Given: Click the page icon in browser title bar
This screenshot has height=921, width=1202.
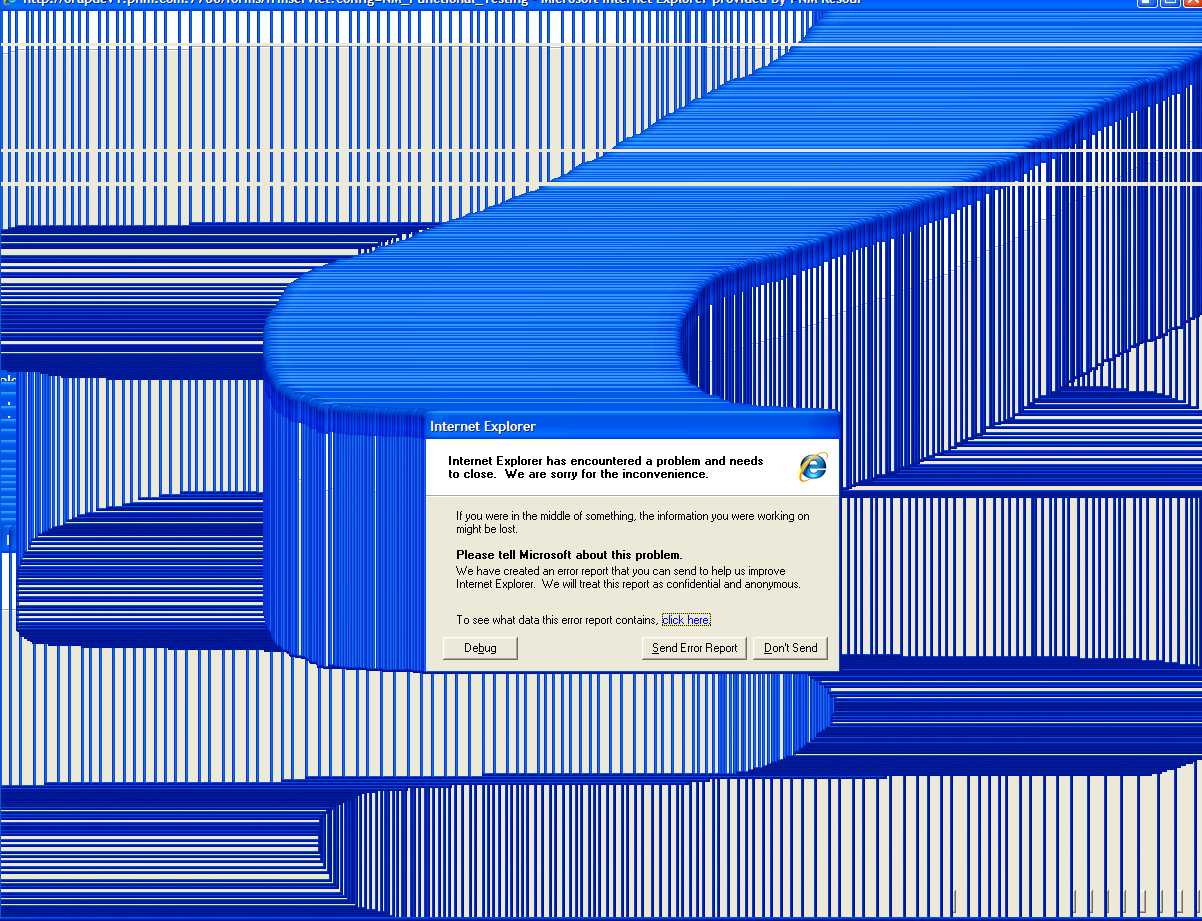Looking at the screenshot, I should [x=8, y=2].
